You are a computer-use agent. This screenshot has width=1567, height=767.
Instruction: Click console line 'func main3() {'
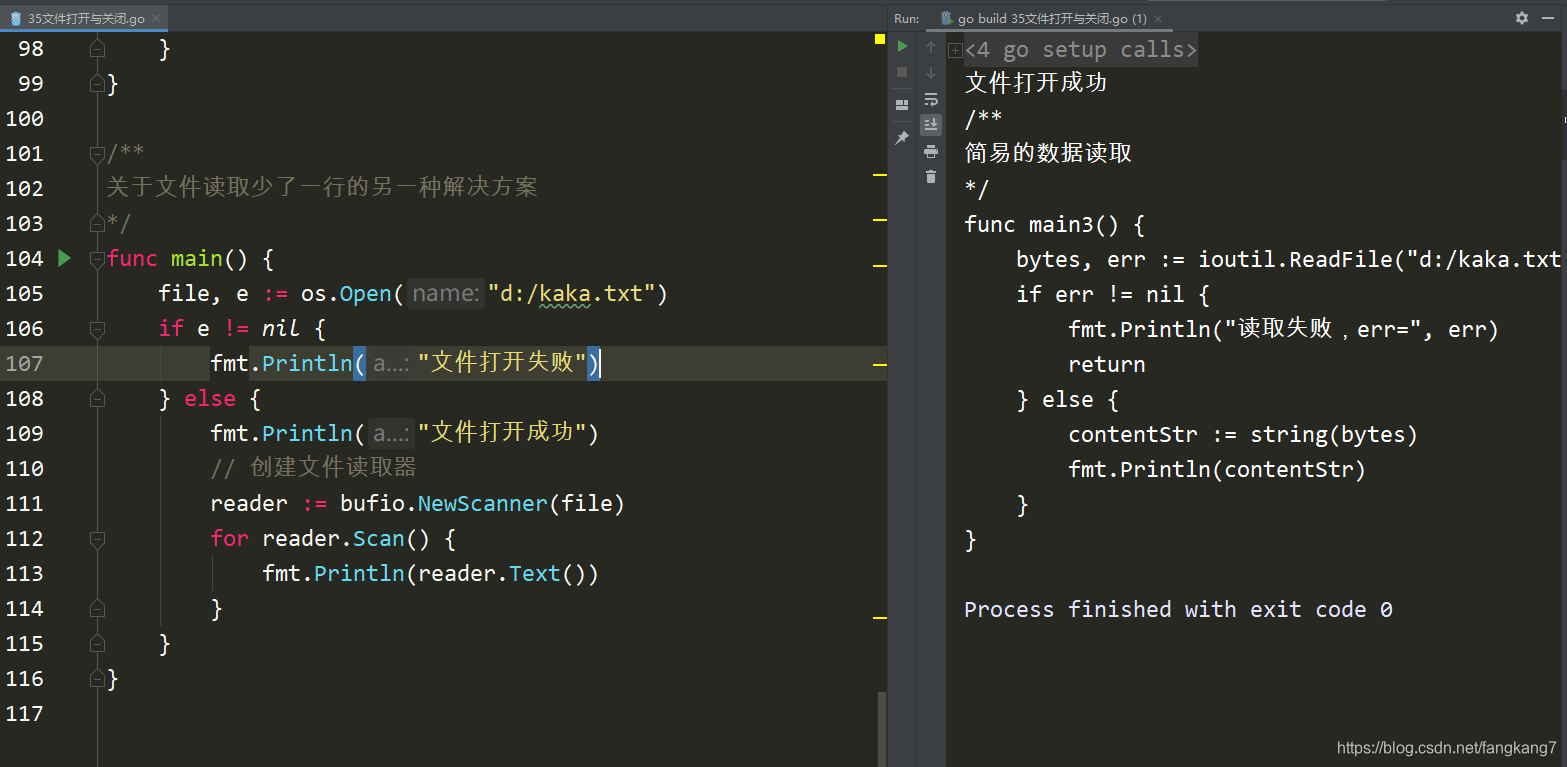[x=1054, y=224]
